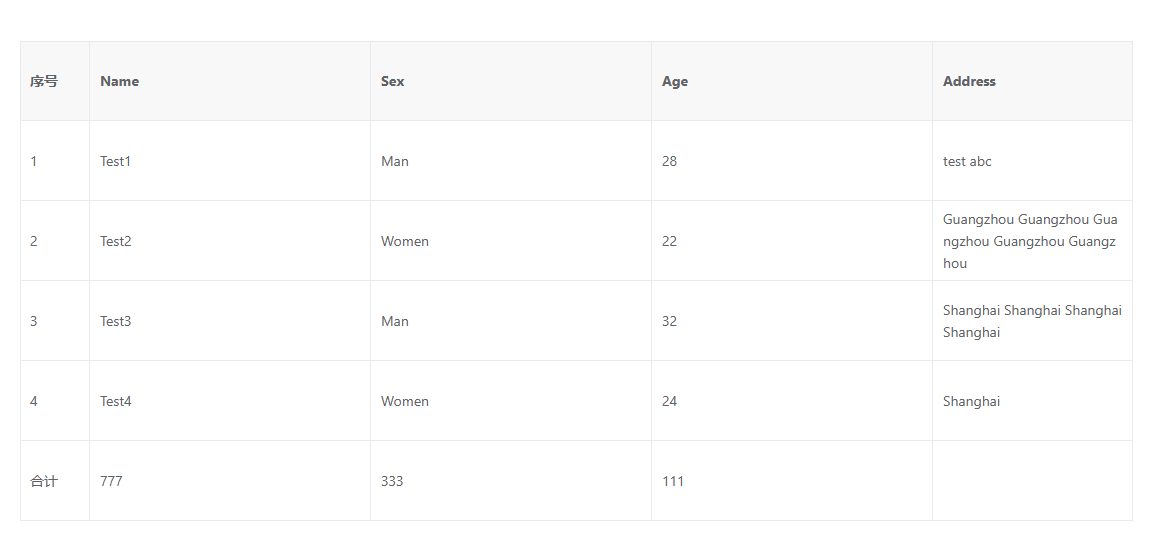Click the Name column header
1154x537 pixels.
coord(120,81)
